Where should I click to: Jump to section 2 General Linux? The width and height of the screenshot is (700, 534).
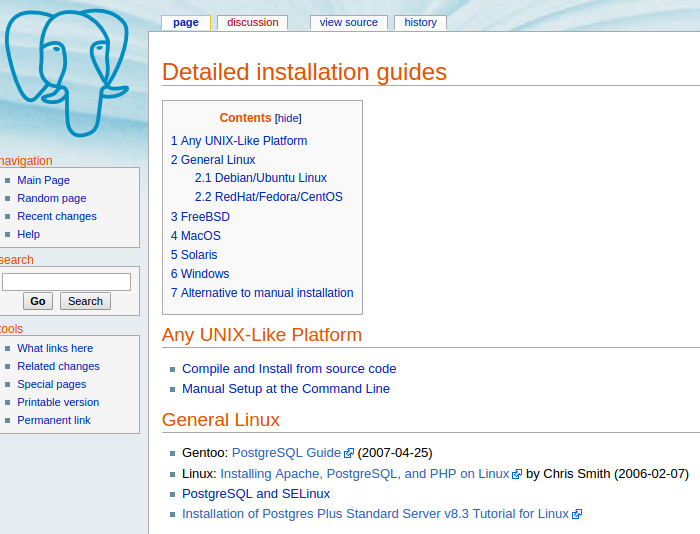coord(213,160)
